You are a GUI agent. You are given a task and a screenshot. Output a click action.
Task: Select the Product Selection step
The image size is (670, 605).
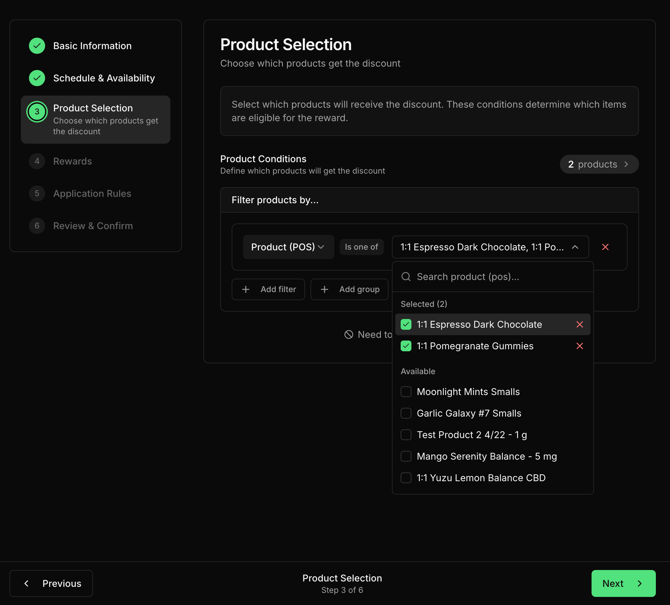[x=96, y=120]
